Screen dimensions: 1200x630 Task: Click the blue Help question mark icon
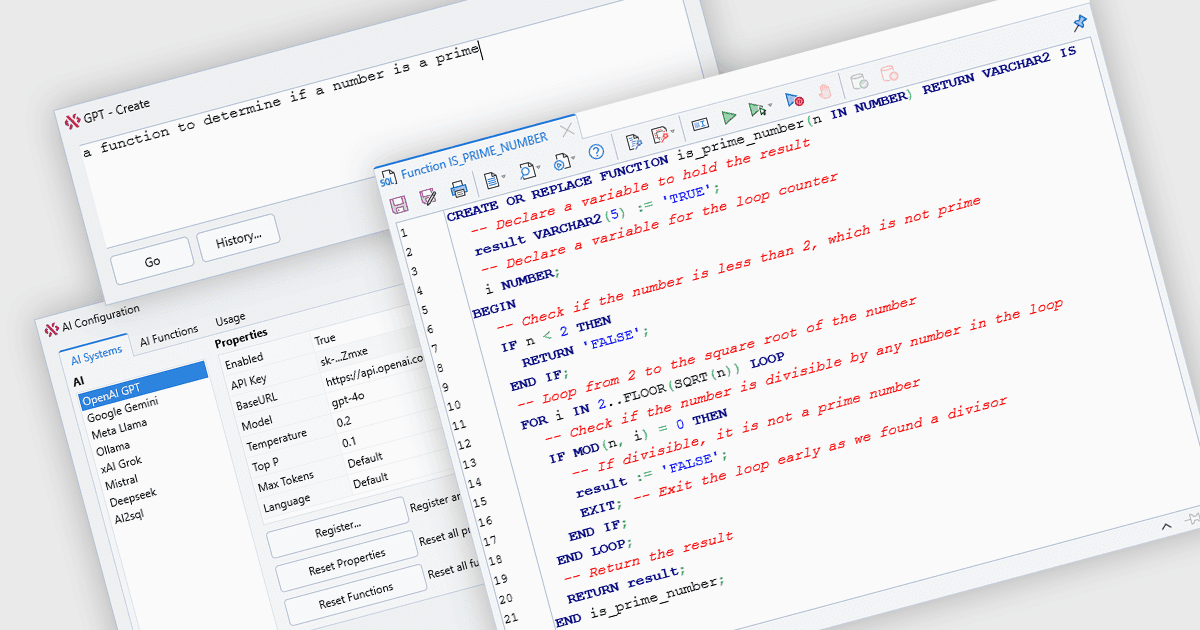596,153
